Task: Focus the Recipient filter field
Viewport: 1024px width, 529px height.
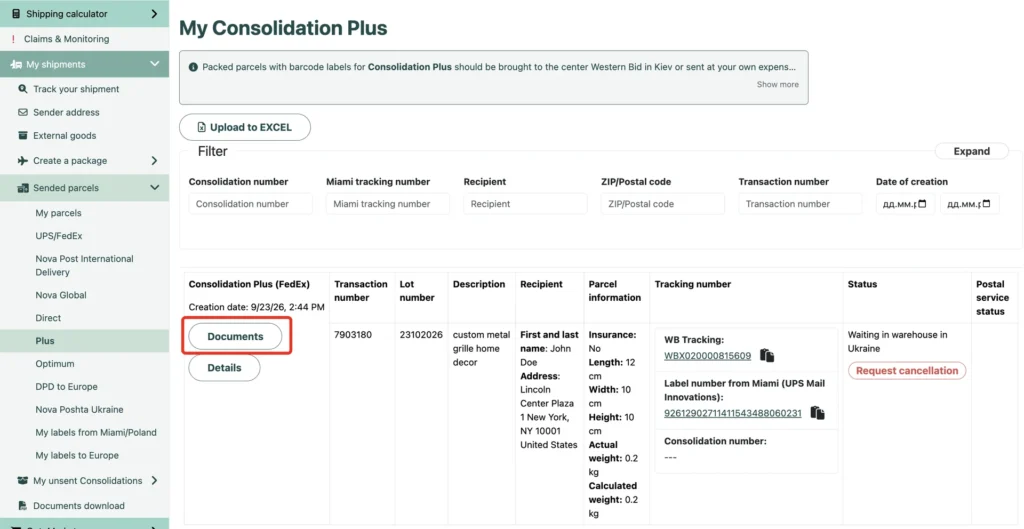Action: coord(526,204)
